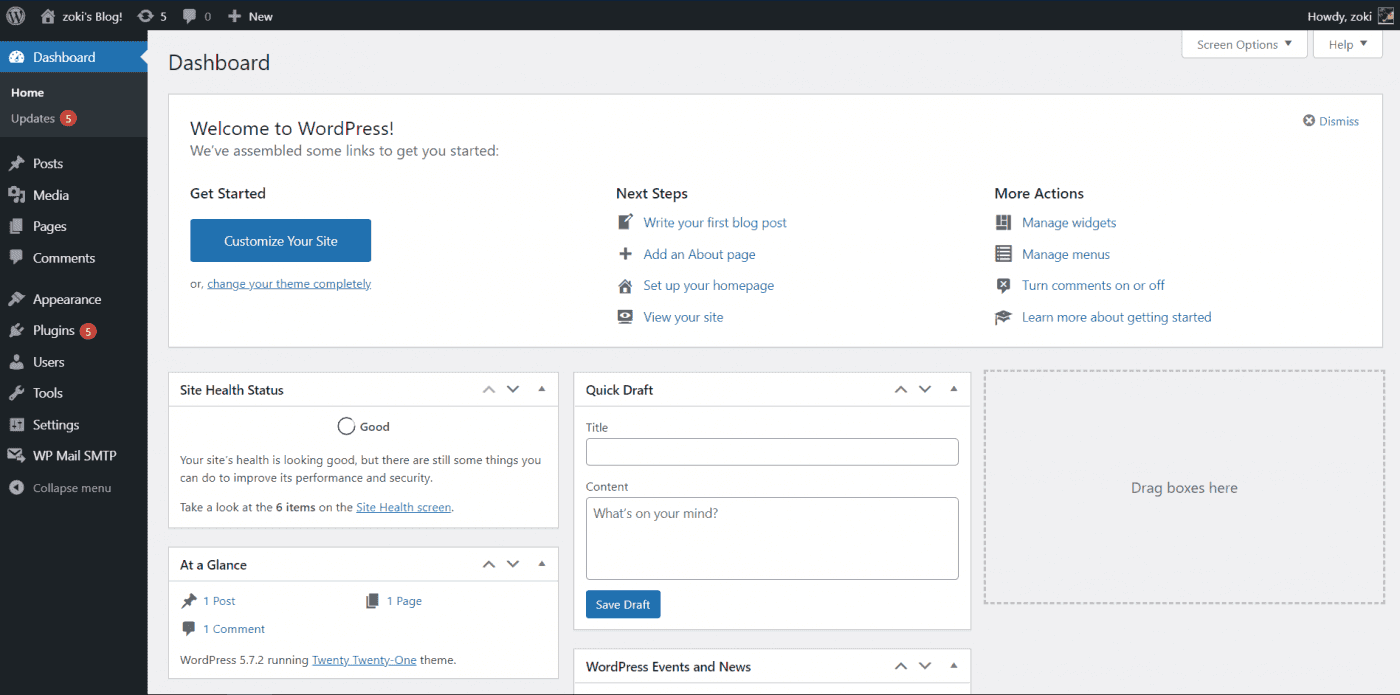This screenshot has height=695, width=1400.
Task: Go to Updates submenu under Dashboard
Action: pyautogui.click(x=43, y=118)
